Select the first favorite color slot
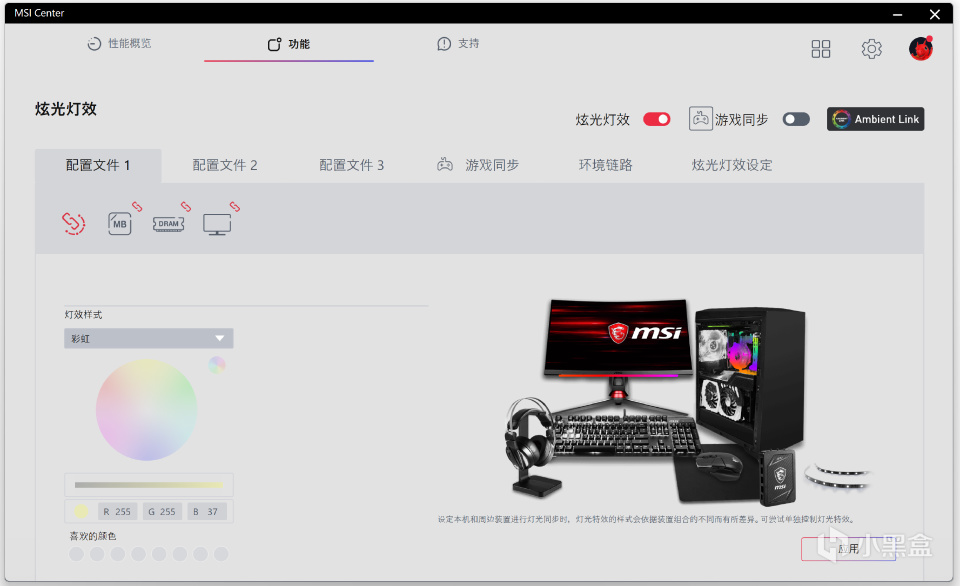This screenshot has height=586, width=960. click(x=77, y=554)
